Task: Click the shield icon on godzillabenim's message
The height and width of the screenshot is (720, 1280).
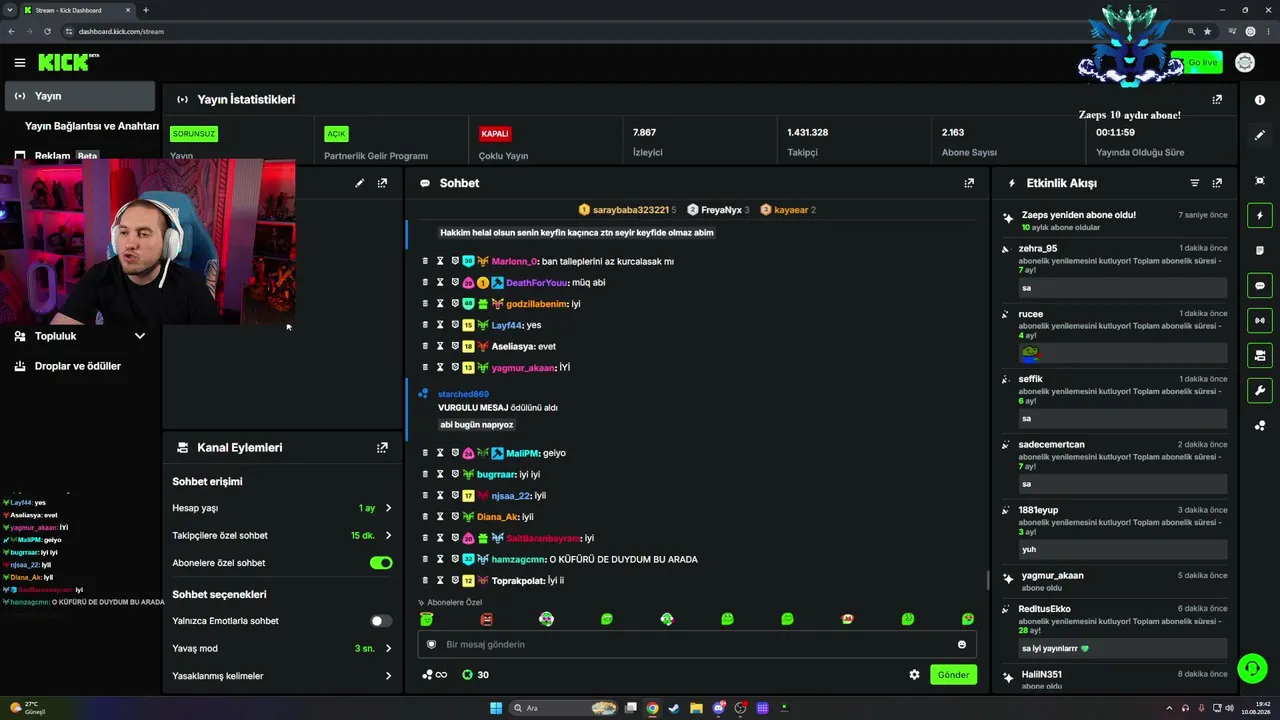Action: (x=454, y=304)
